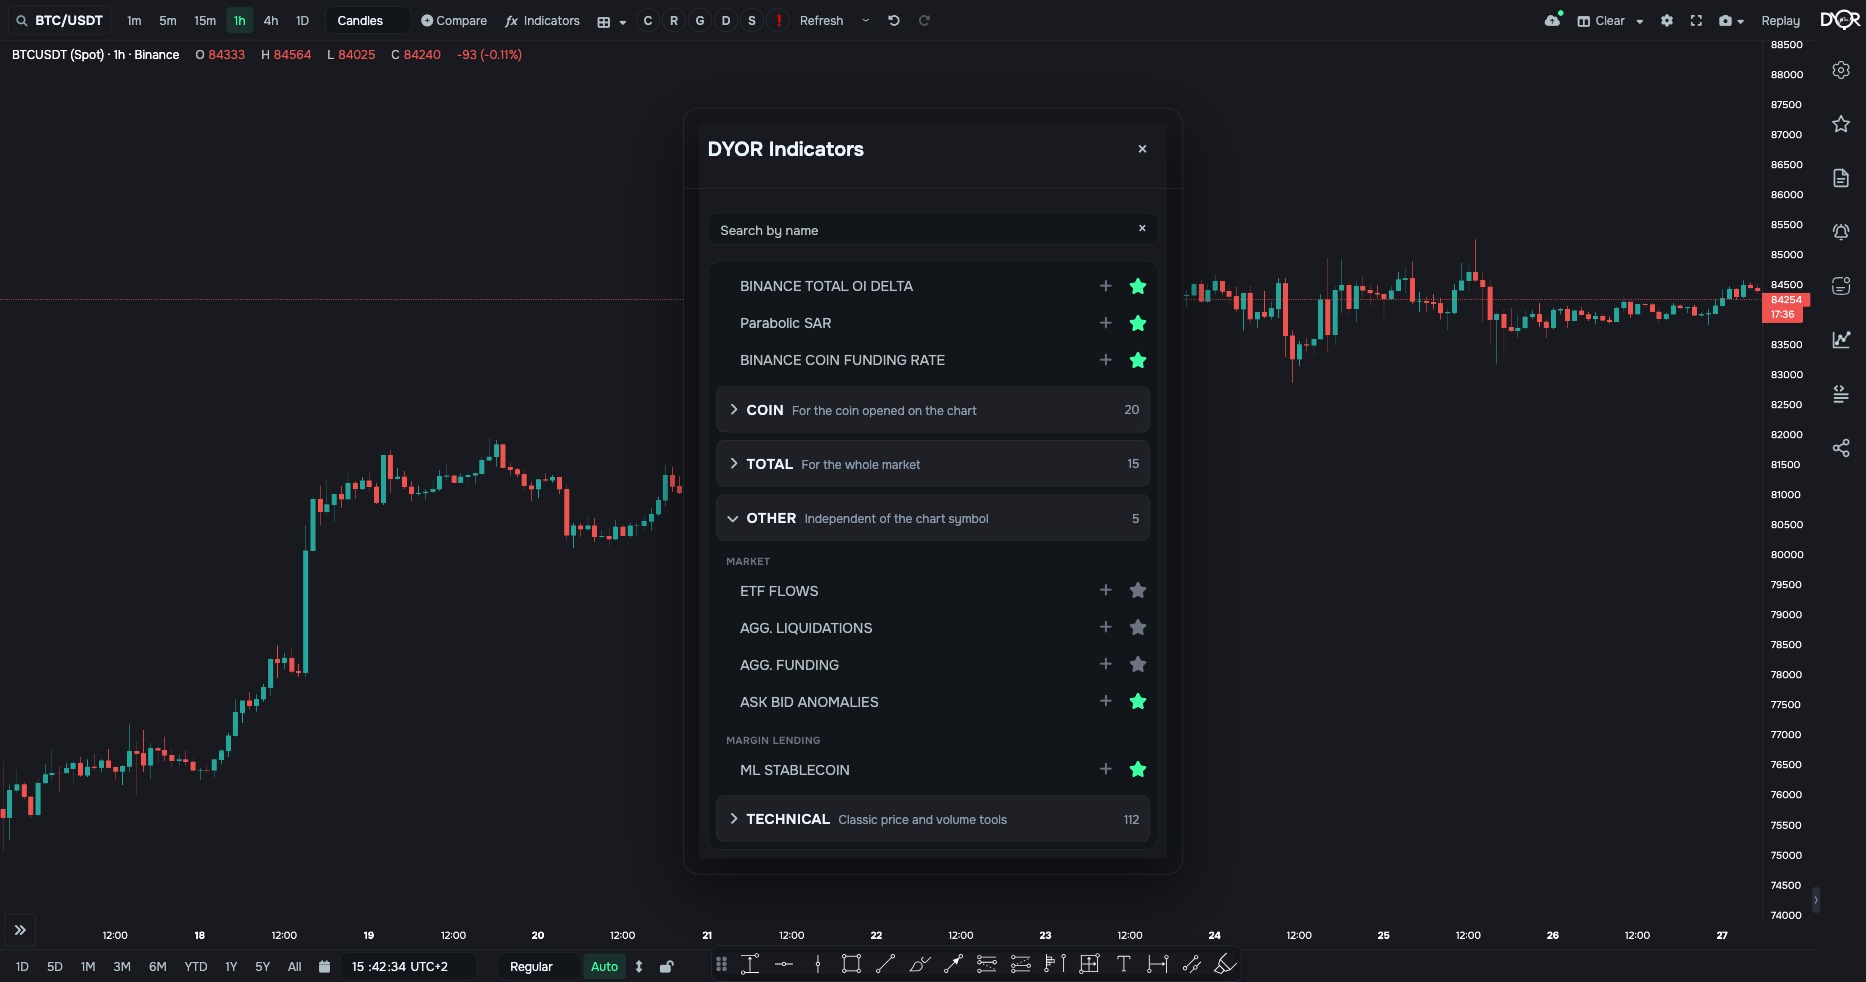Add BINANCE TOTAL OI DELTA to chart

coord(1105,286)
